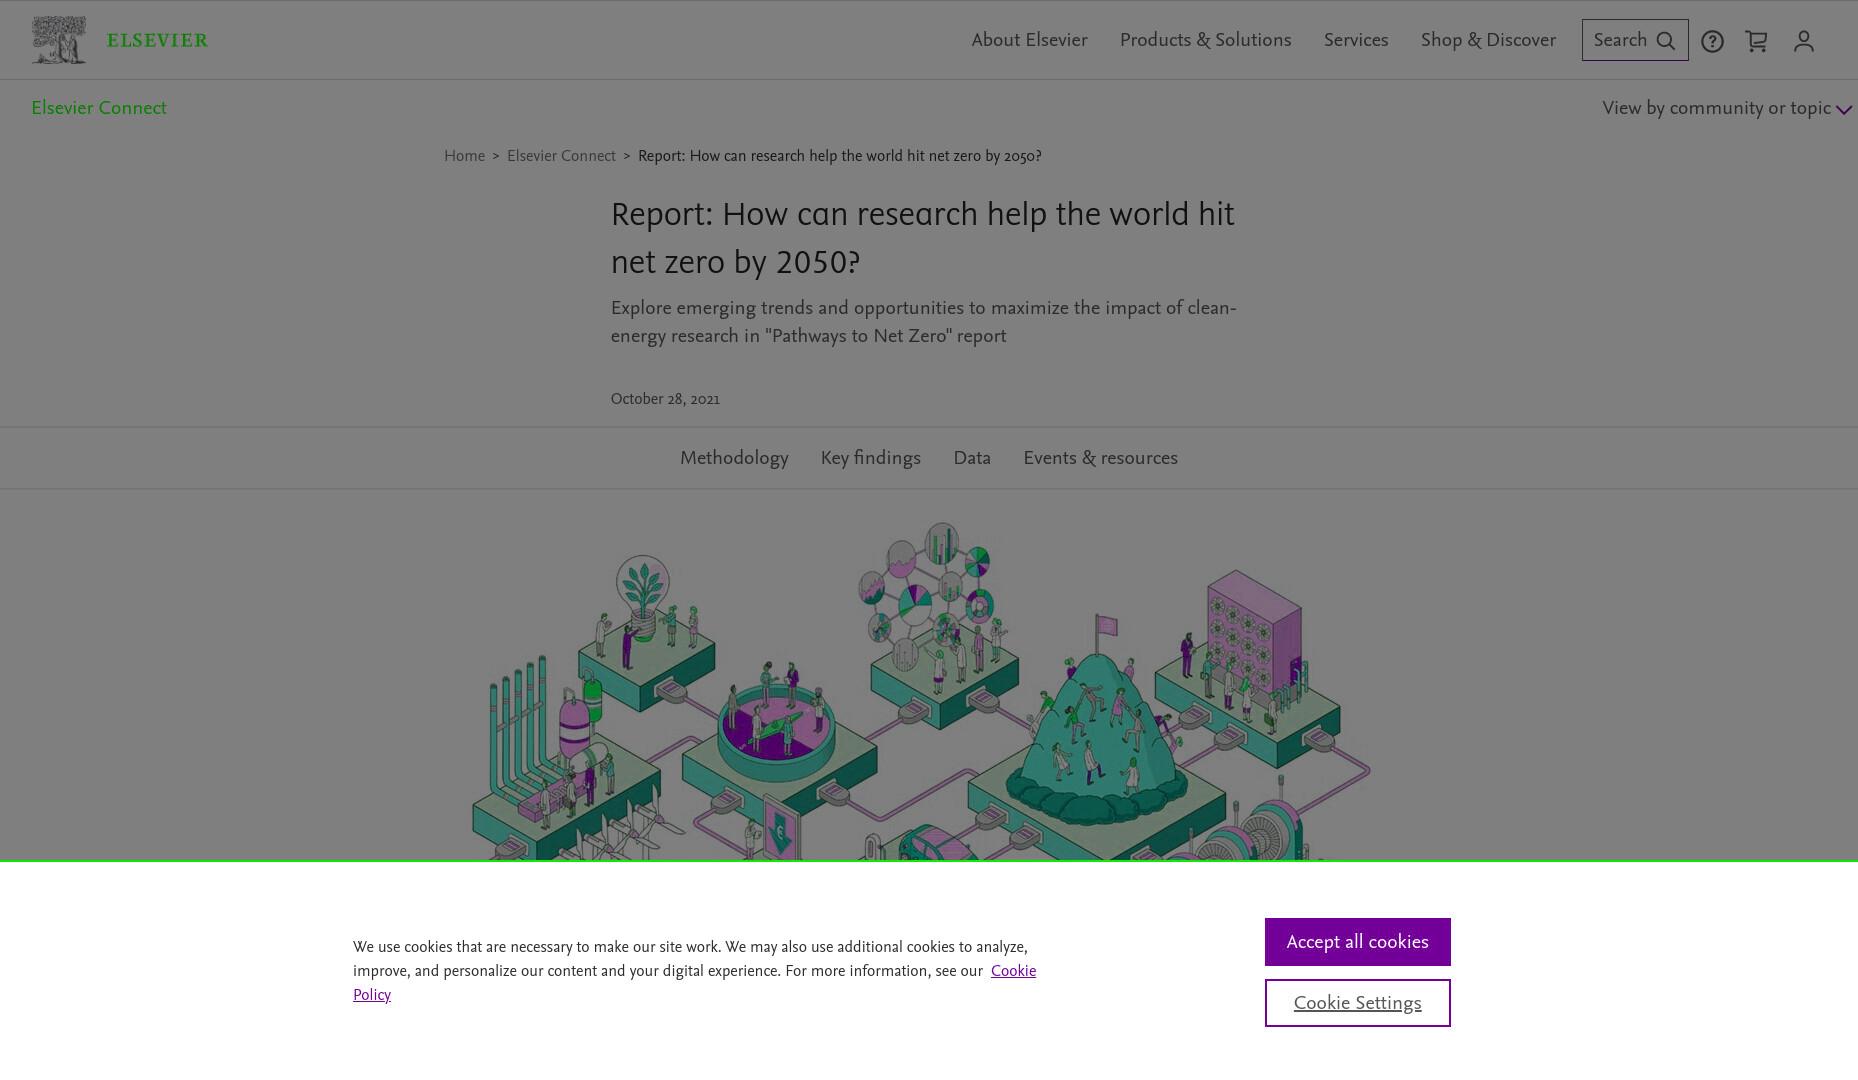The height and width of the screenshot is (1080, 1858).
Task: Click the net zero isometric illustration
Action: [x=920, y=690]
